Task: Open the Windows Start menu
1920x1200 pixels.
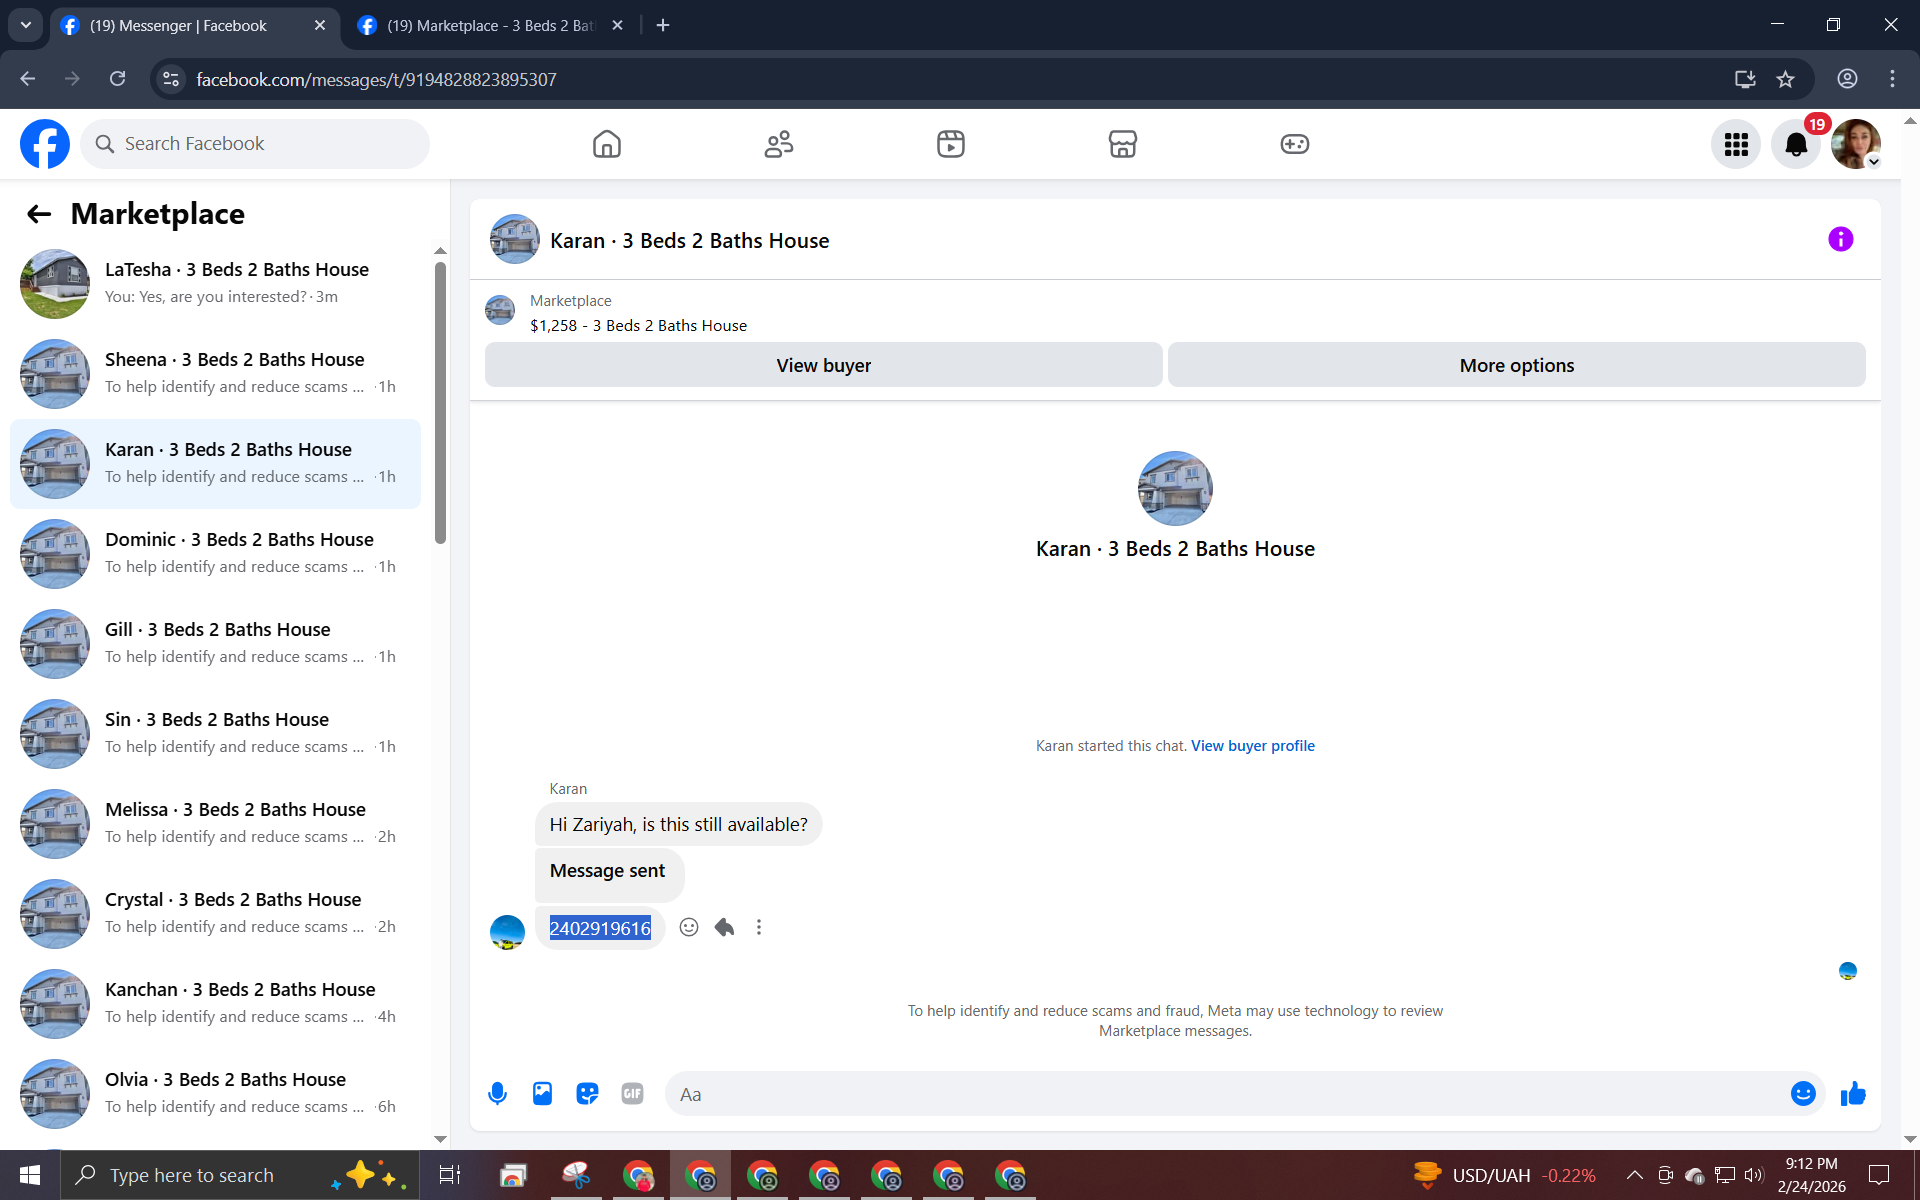Action: (30, 1175)
